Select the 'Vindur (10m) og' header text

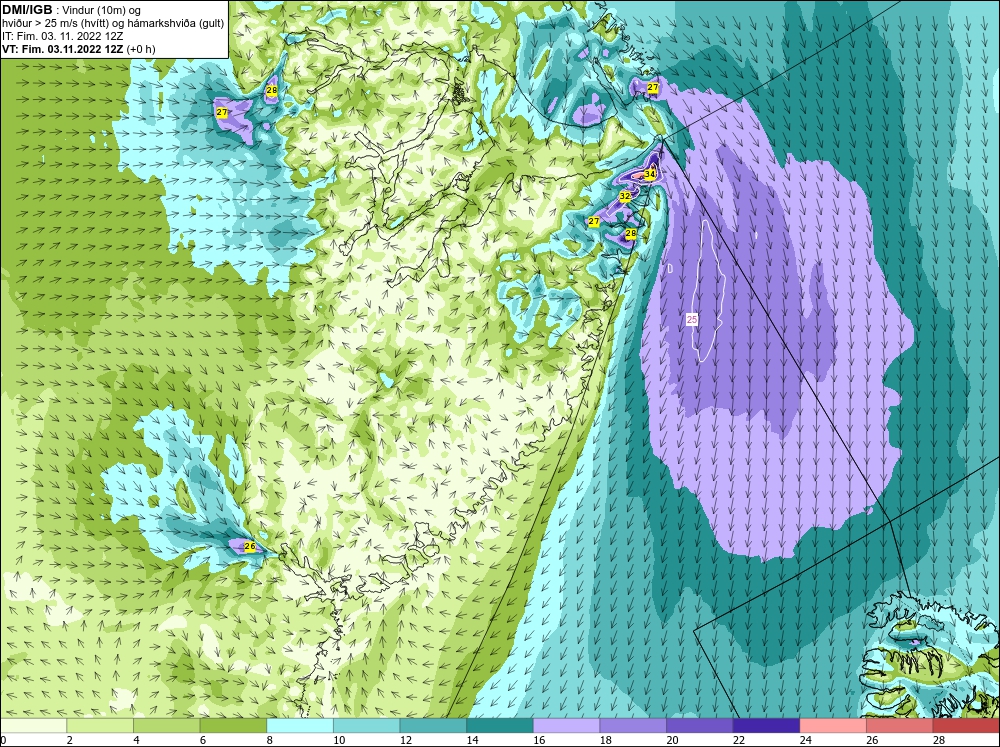[x=103, y=10]
